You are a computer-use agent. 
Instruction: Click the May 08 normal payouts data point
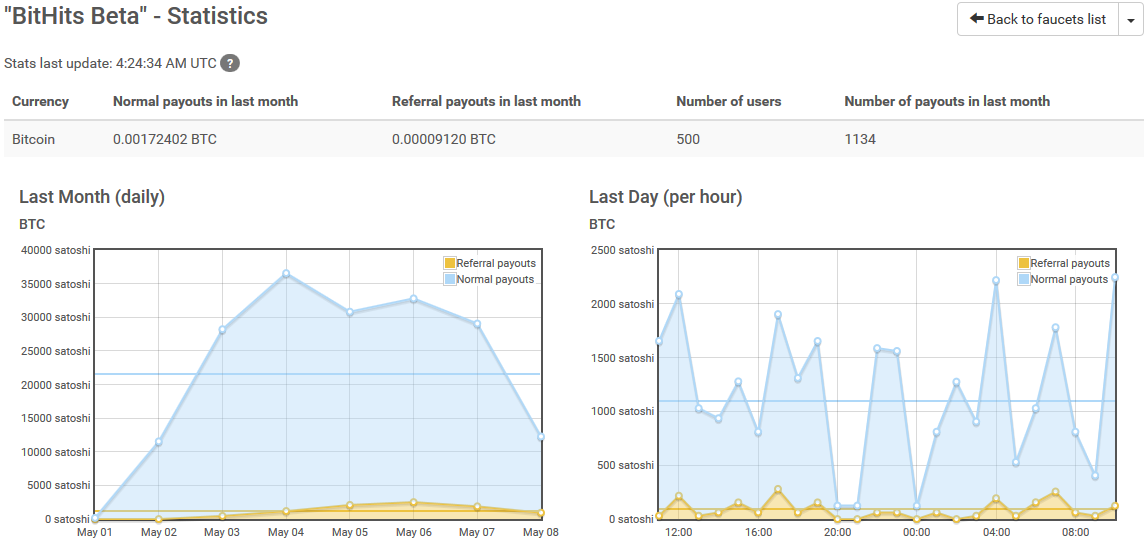point(541,437)
